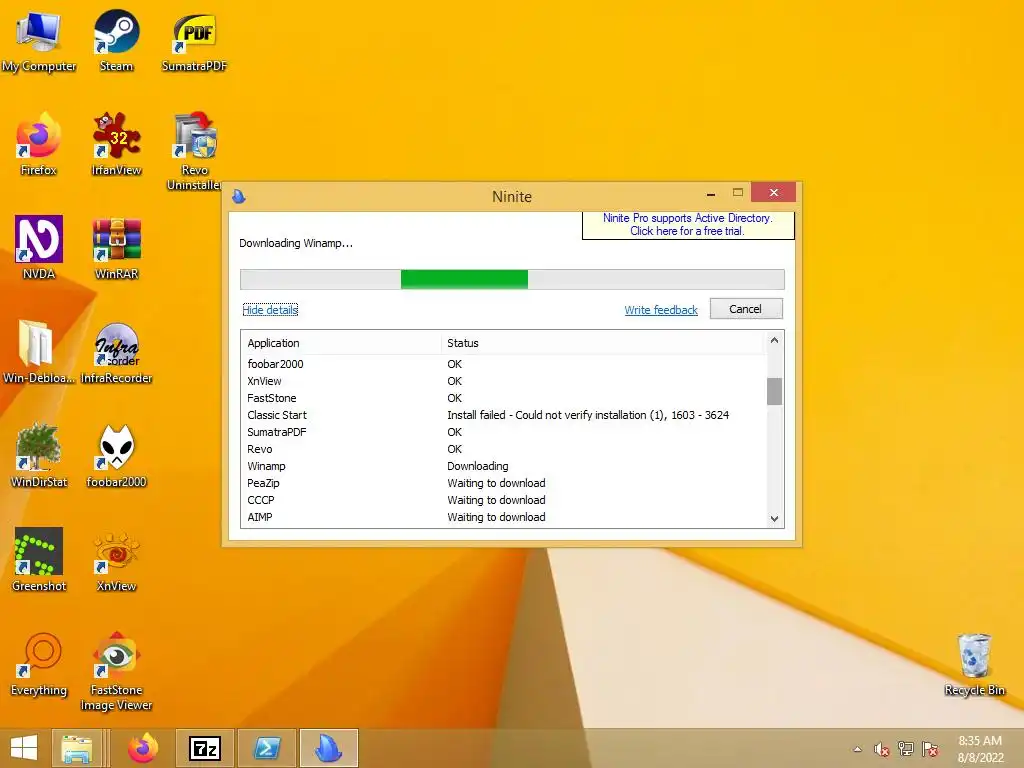Click the Status column header
1024x768 pixels.
[x=602, y=343]
